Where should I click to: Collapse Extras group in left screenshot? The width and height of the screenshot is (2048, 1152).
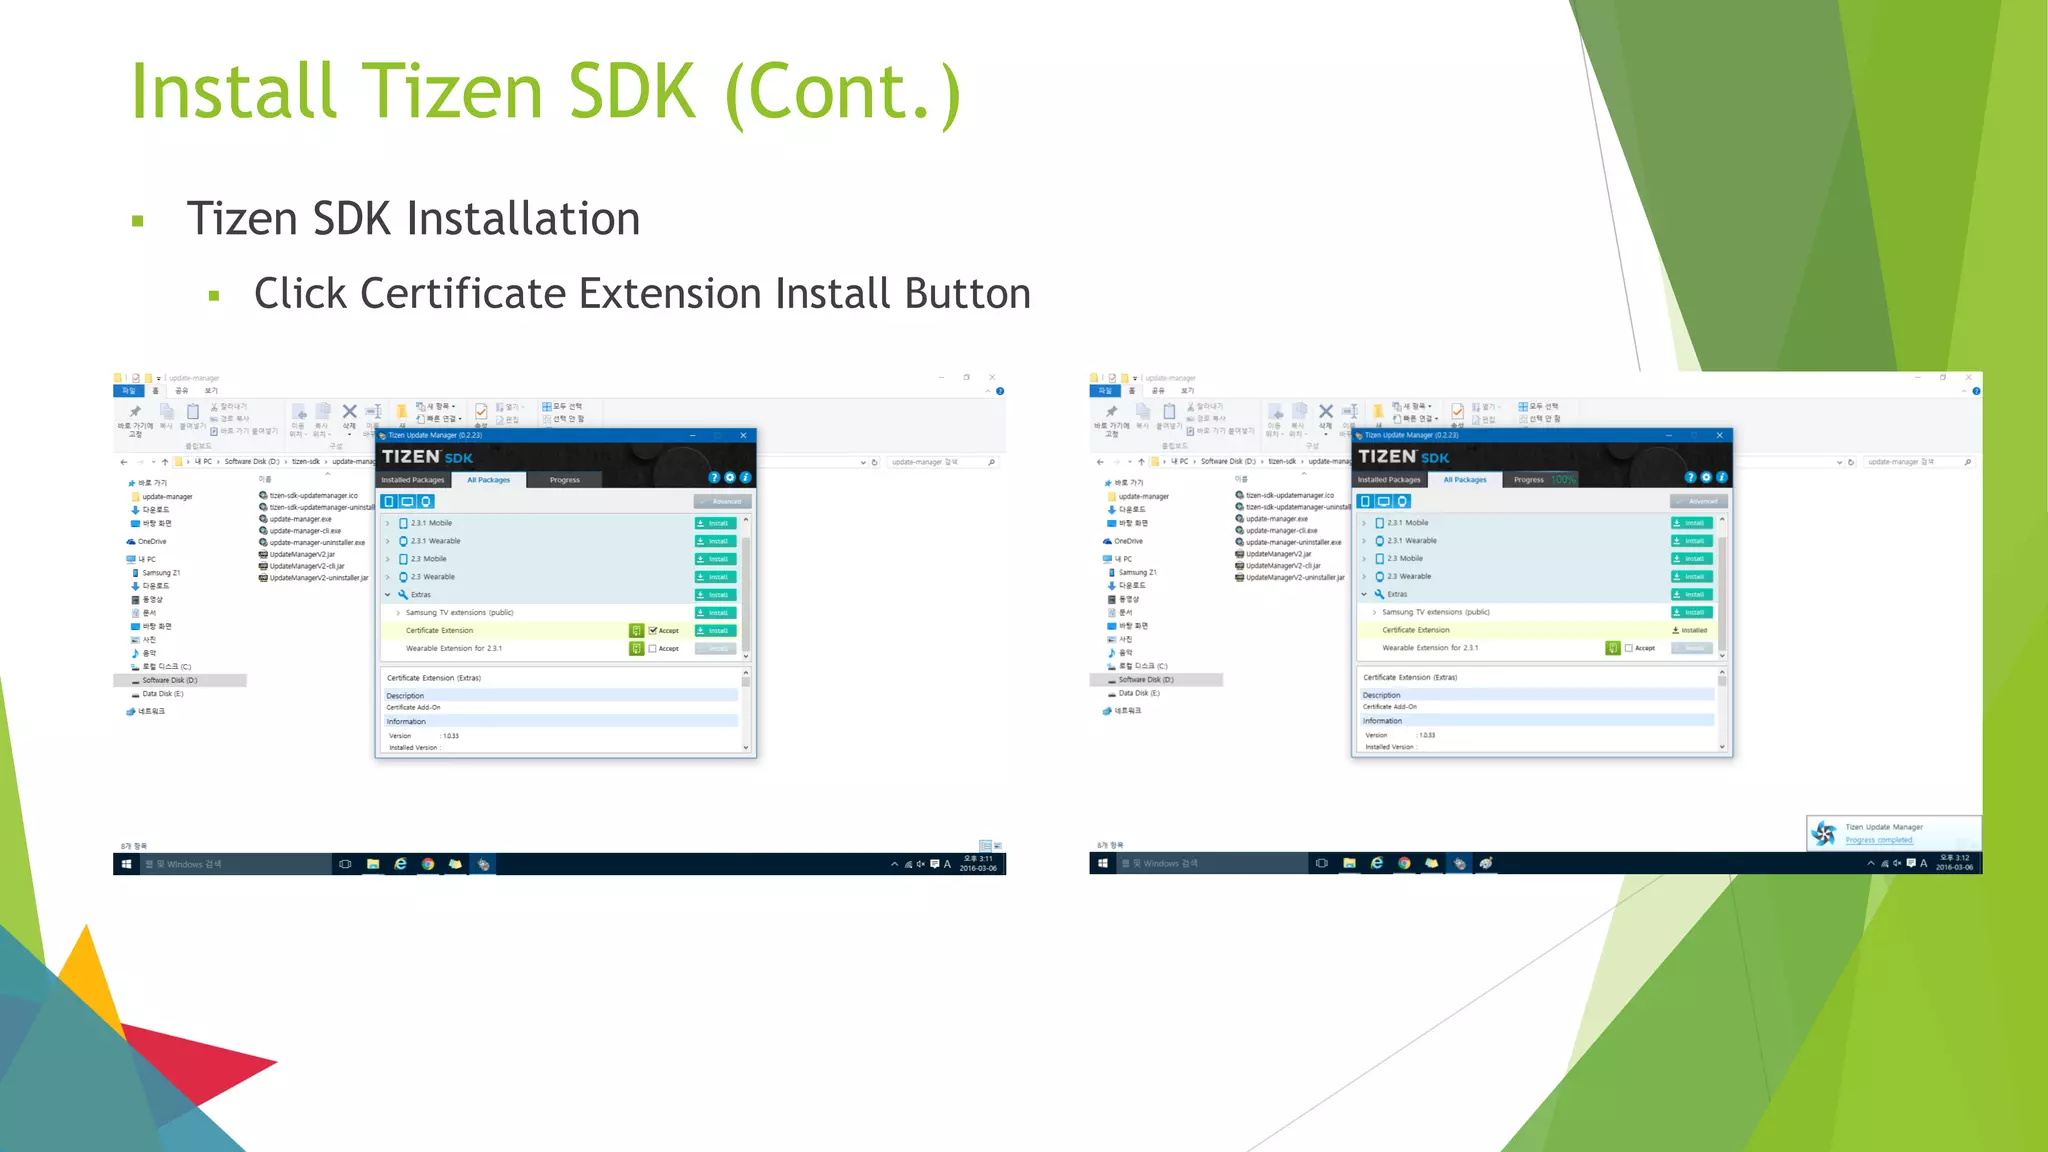pos(388,595)
